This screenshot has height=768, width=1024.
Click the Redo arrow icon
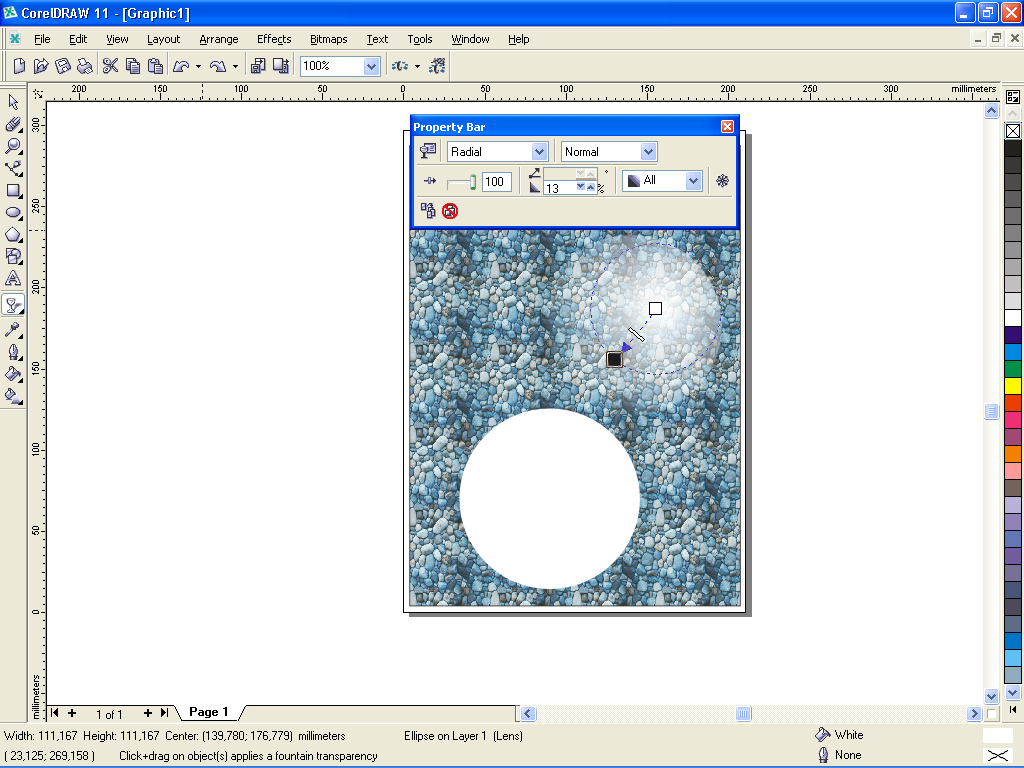pyautogui.click(x=218, y=66)
